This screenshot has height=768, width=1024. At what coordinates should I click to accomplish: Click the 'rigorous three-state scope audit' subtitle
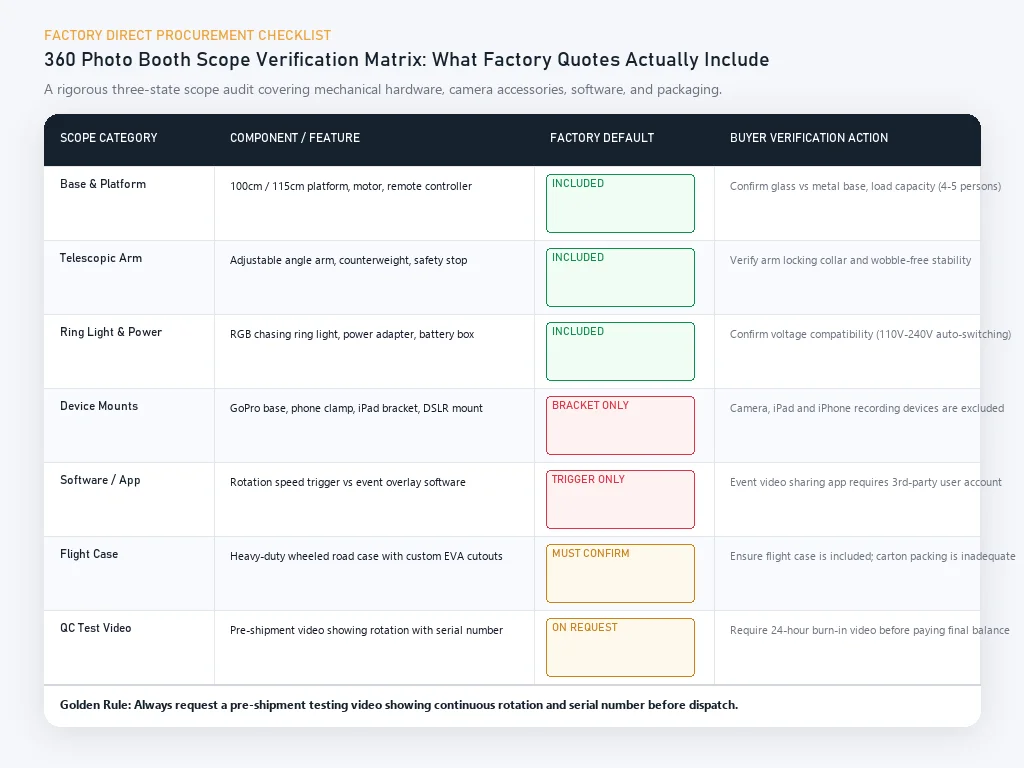point(383,89)
